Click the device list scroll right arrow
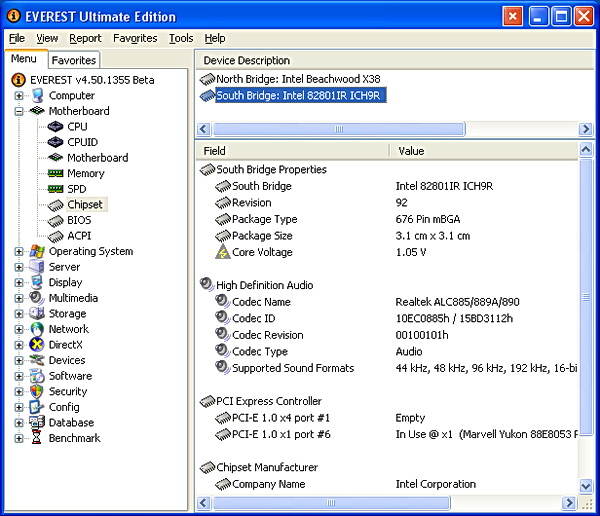 point(585,129)
